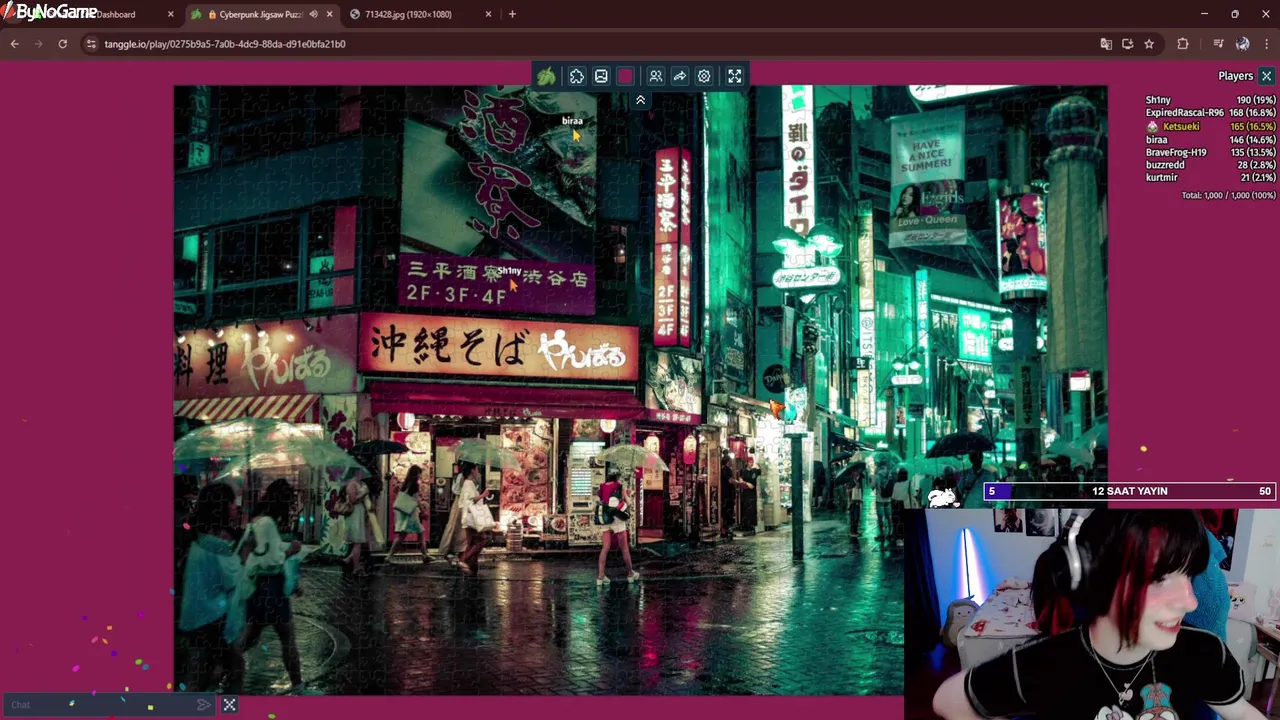
Task: Click the share arrow icon
Action: pos(680,76)
